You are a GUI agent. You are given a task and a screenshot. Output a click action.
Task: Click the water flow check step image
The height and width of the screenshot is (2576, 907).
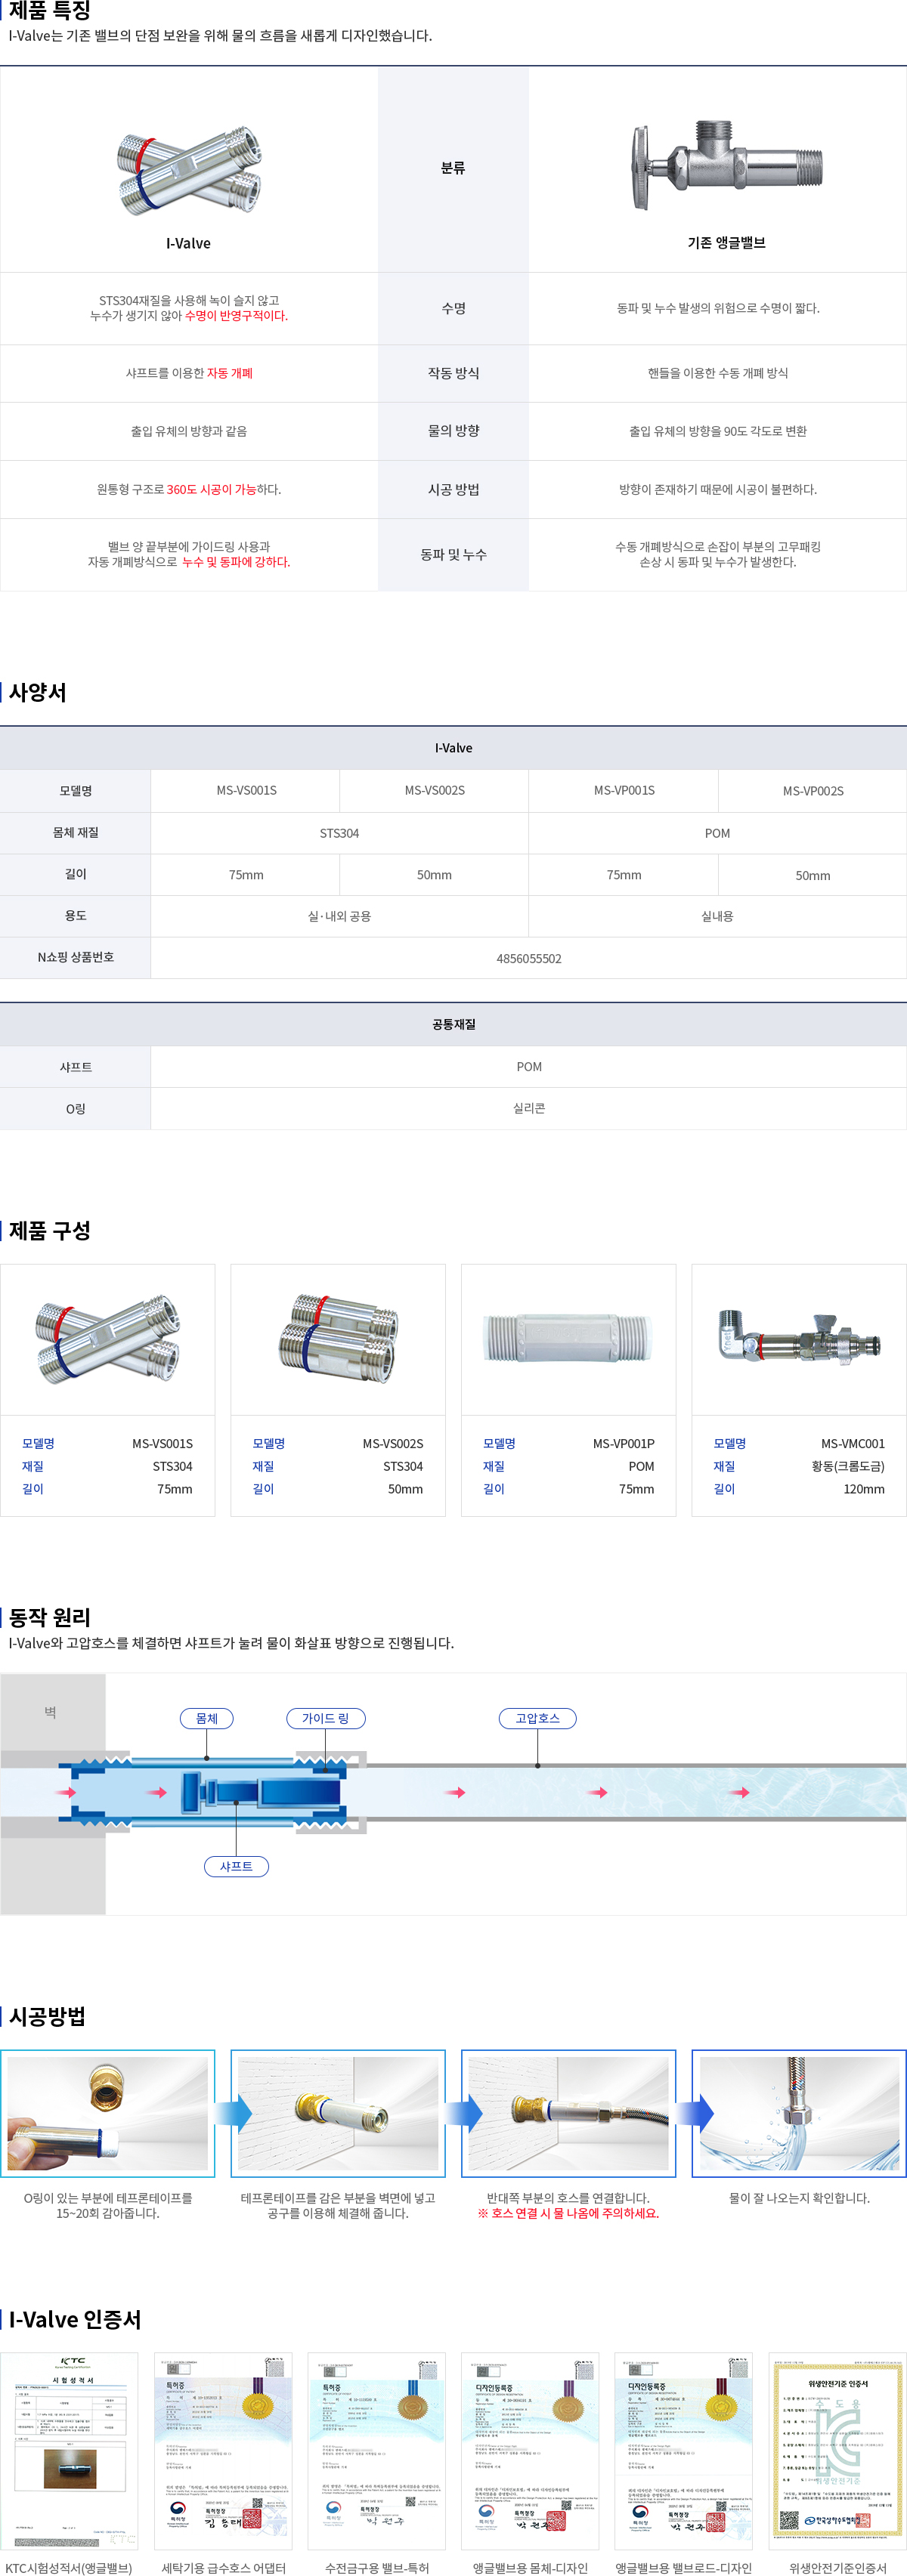click(799, 2113)
